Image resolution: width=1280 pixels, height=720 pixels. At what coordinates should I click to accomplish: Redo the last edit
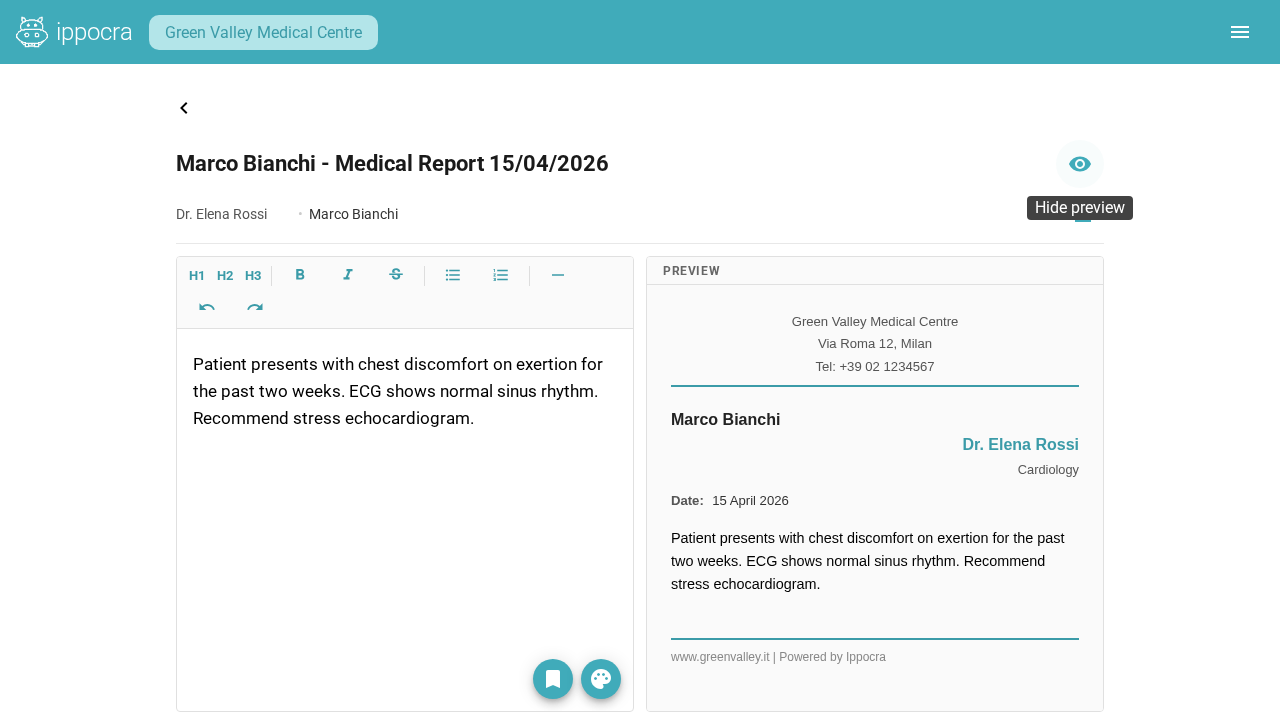coord(255,308)
